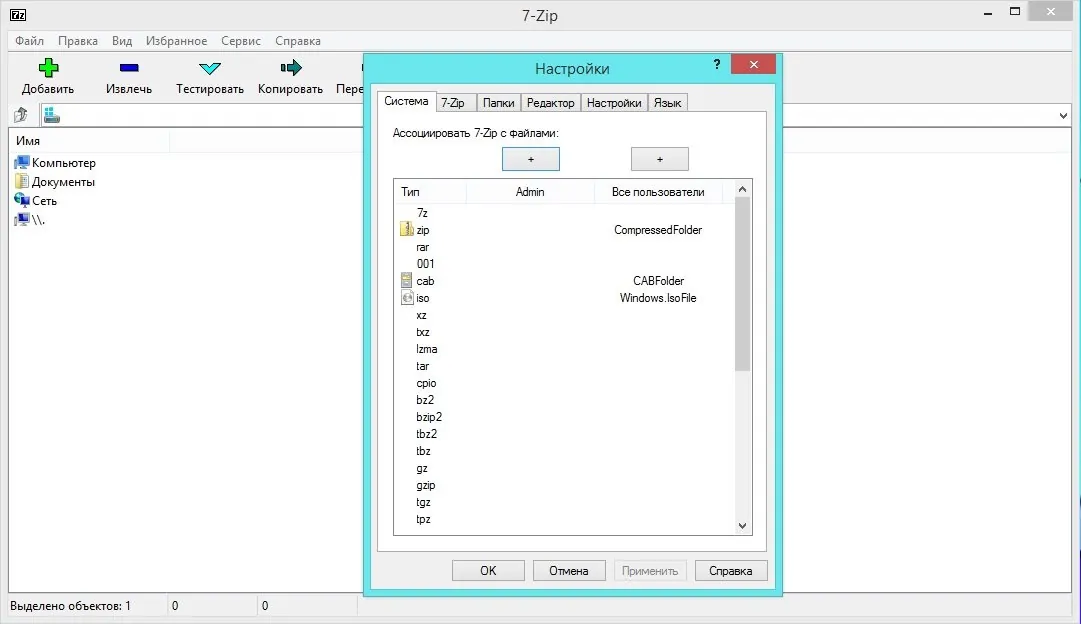This screenshot has height=624, width=1081.
Task: Click the 7z logo in the title bar
Action: pyautogui.click(x=18, y=14)
